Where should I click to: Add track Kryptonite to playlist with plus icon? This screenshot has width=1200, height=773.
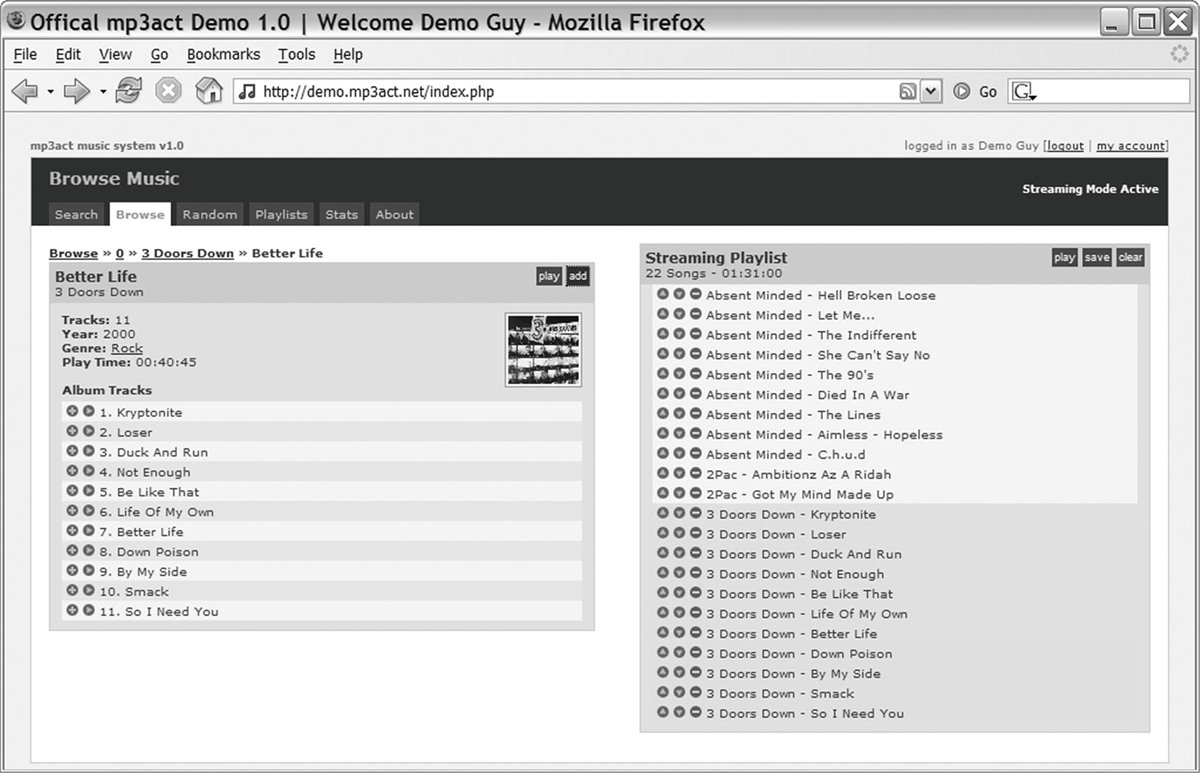pyautogui.click(x=72, y=411)
